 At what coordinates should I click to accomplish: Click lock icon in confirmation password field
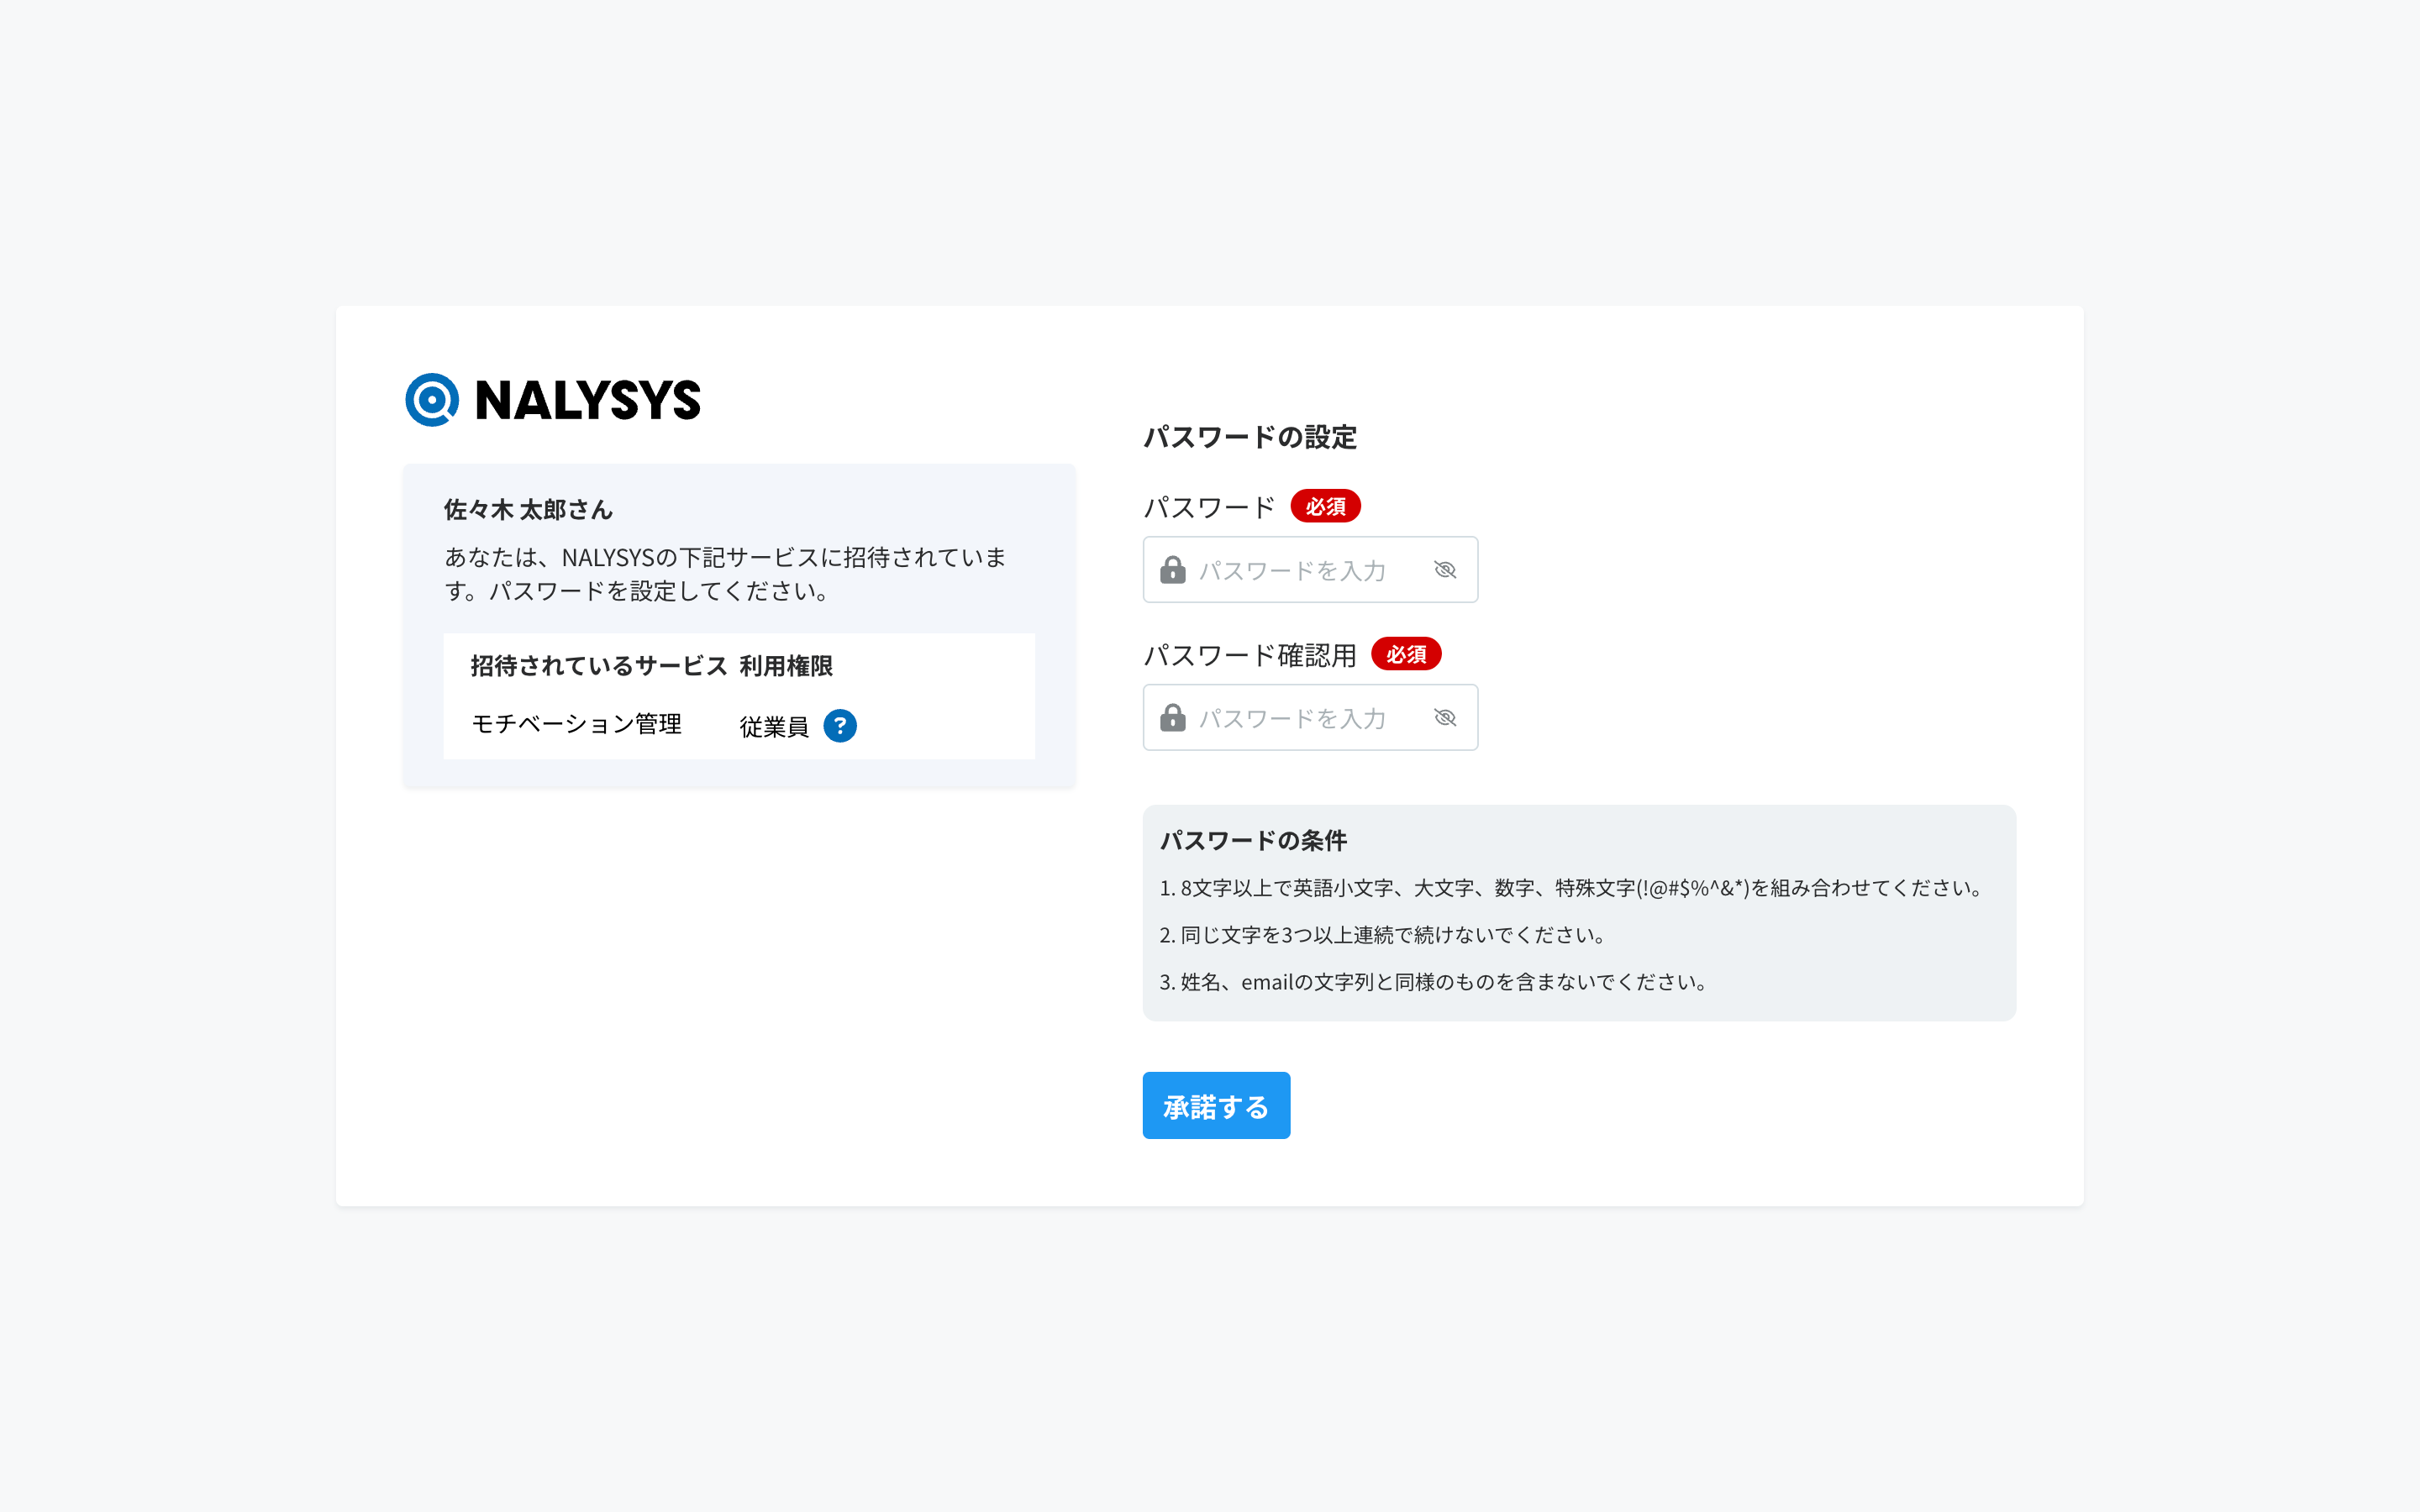[1172, 718]
